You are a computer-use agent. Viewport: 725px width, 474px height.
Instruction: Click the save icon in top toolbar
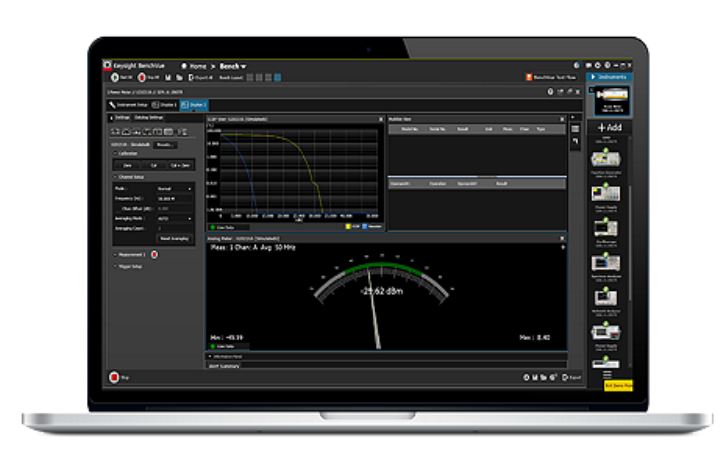pyautogui.click(x=166, y=77)
